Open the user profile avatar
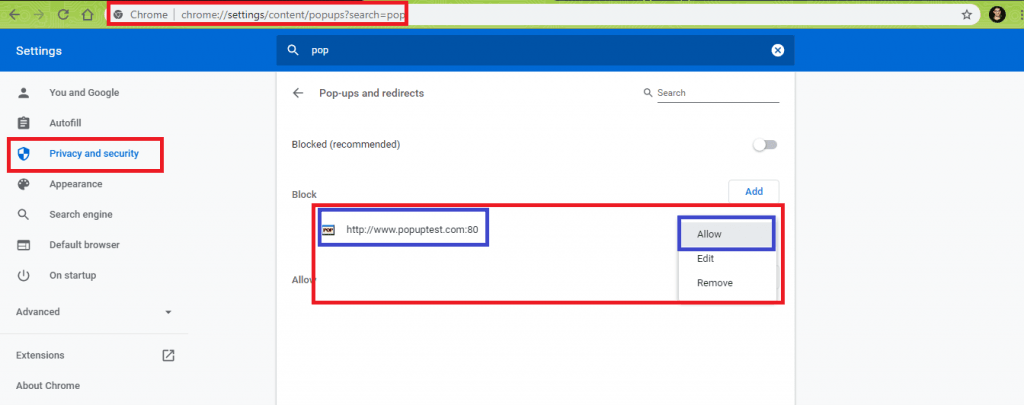The height and width of the screenshot is (405, 1024). 997,14
